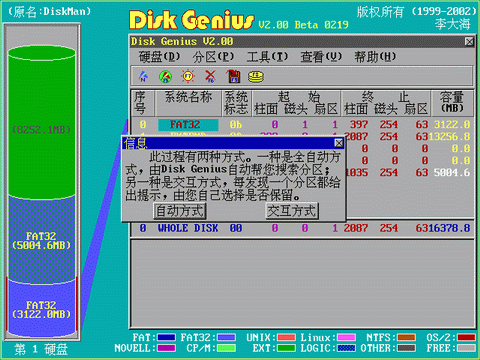This screenshot has height=360, width=480.
Task: Click the yellow stacked disks icon
Action: (x=256, y=77)
